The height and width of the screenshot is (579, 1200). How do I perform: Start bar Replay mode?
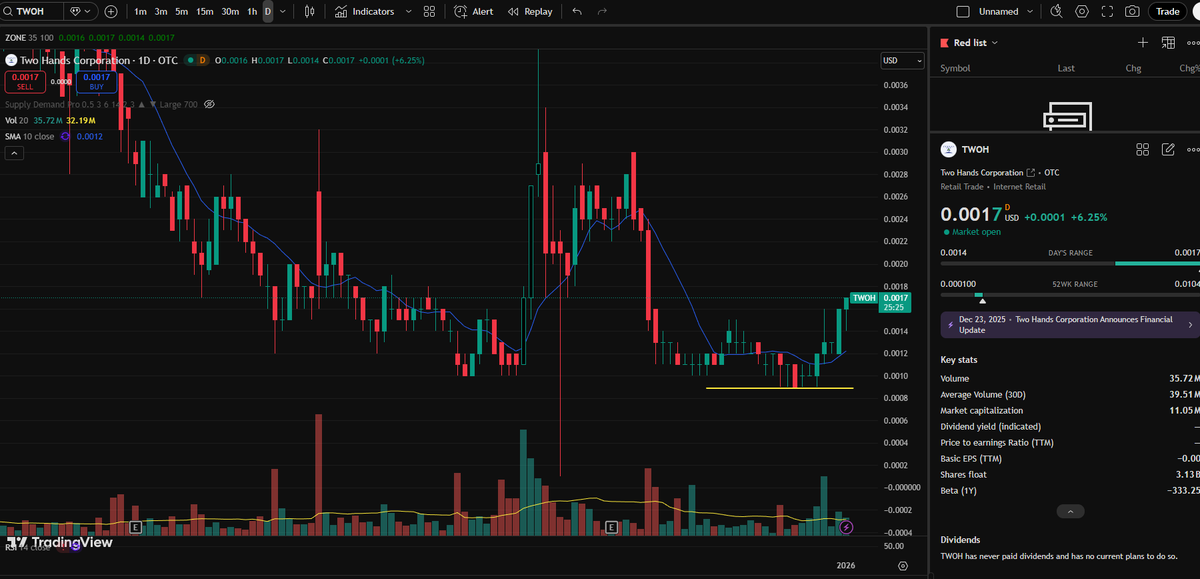[530, 12]
